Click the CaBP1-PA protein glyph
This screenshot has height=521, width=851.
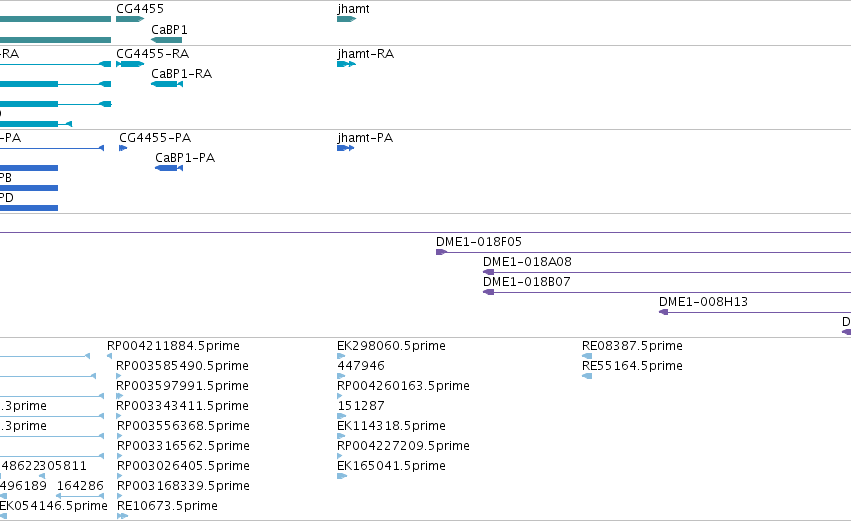pyautogui.click(x=169, y=168)
